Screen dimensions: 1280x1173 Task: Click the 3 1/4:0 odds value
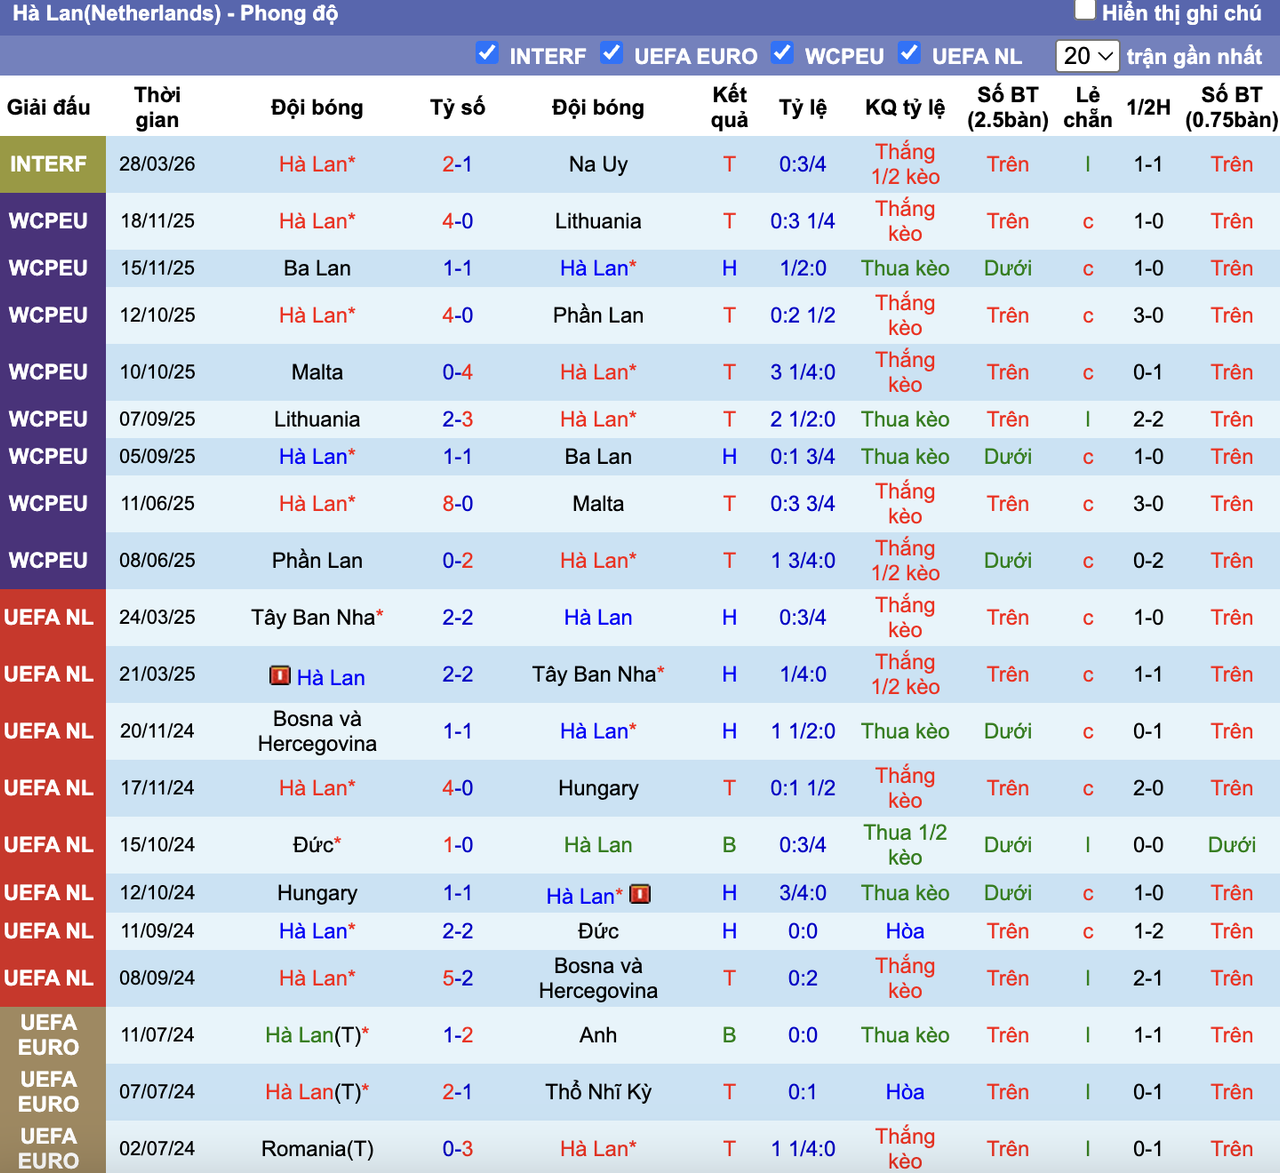(x=802, y=372)
